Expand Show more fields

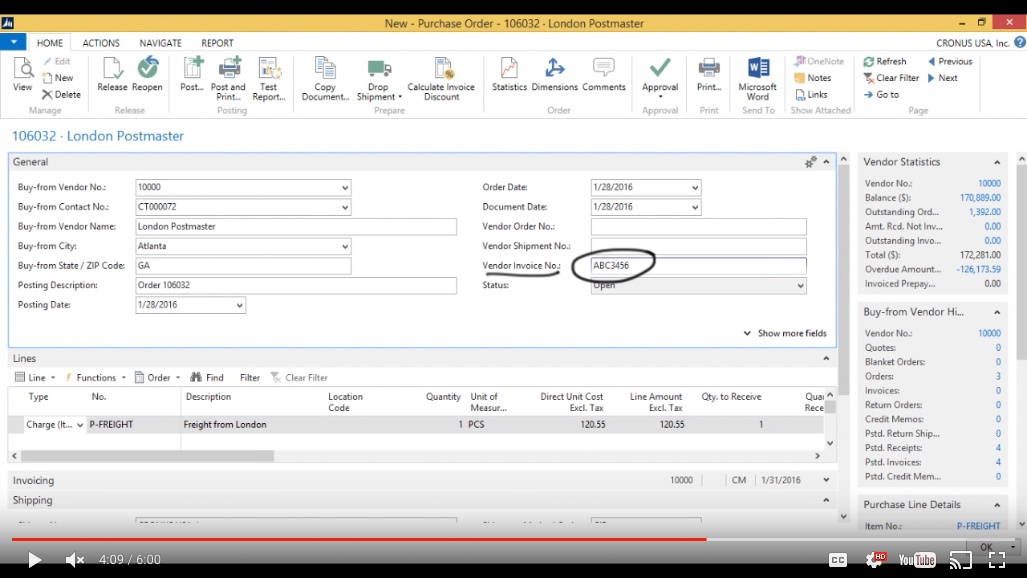coord(785,333)
